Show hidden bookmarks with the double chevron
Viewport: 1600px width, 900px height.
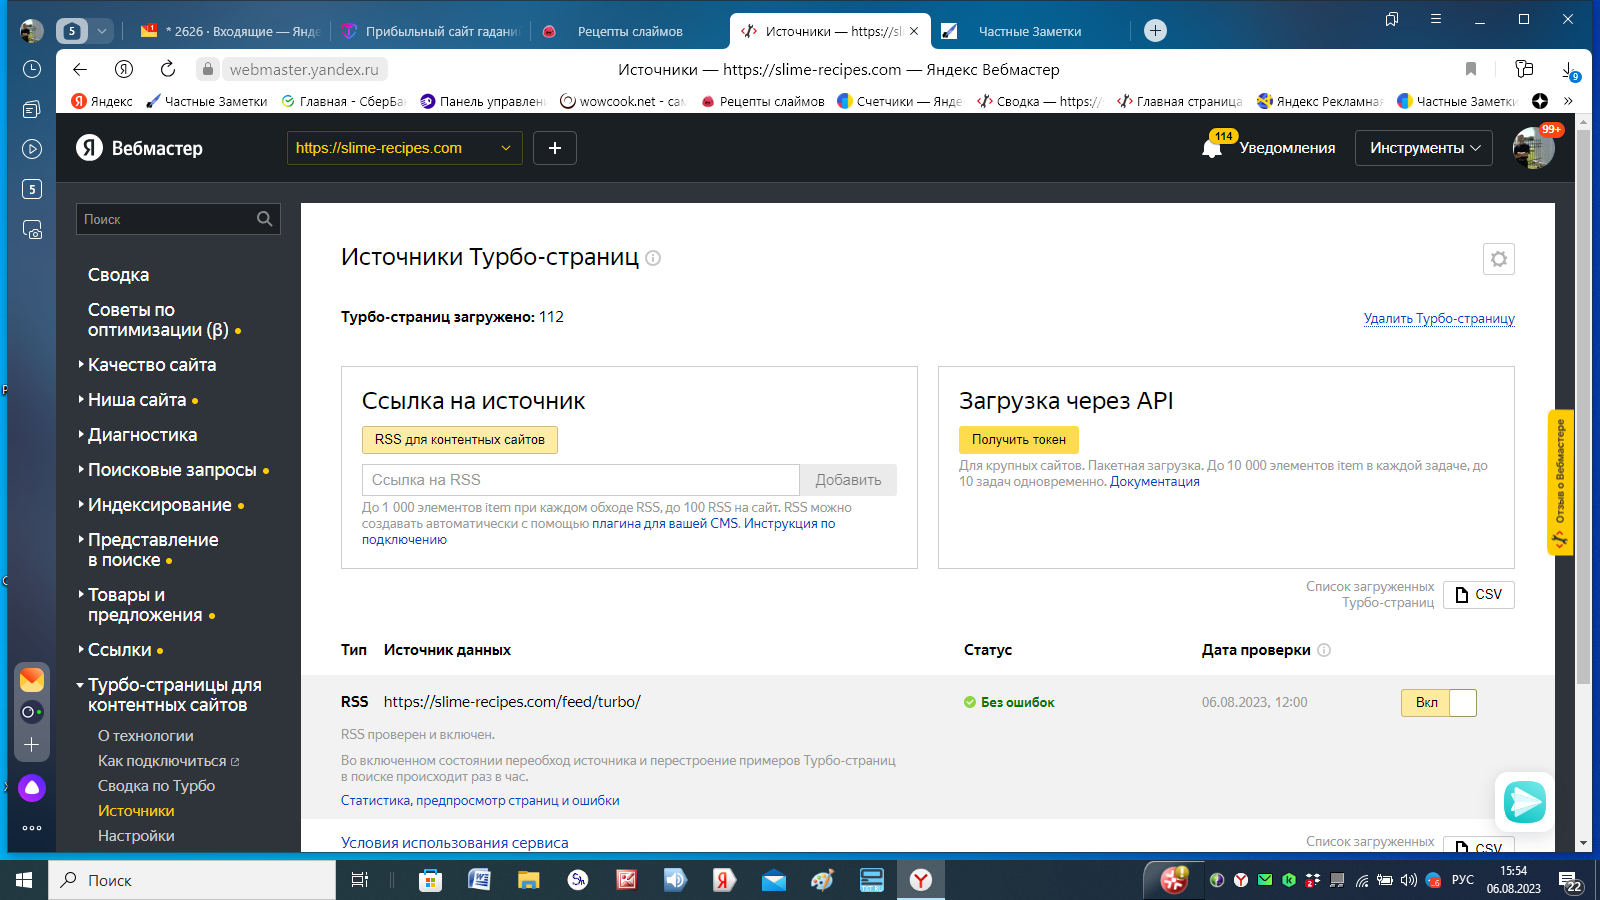coord(1568,101)
